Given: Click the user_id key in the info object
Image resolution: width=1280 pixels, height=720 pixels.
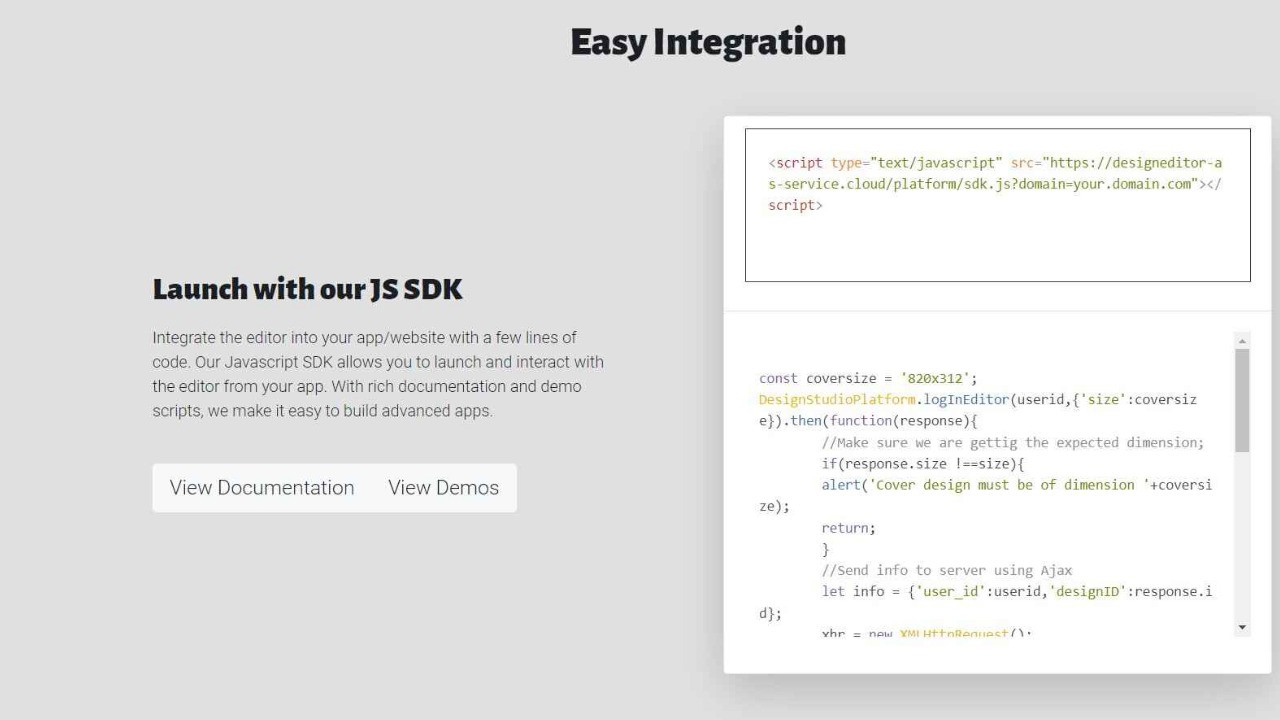Looking at the screenshot, I should point(950,591).
